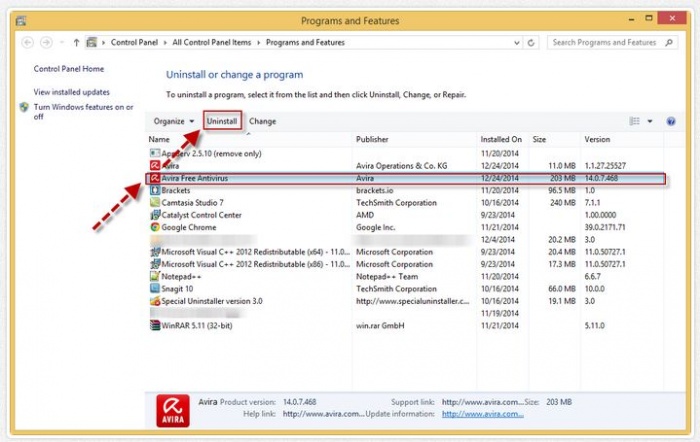Click the Notepad++ program icon

point(155,276)
